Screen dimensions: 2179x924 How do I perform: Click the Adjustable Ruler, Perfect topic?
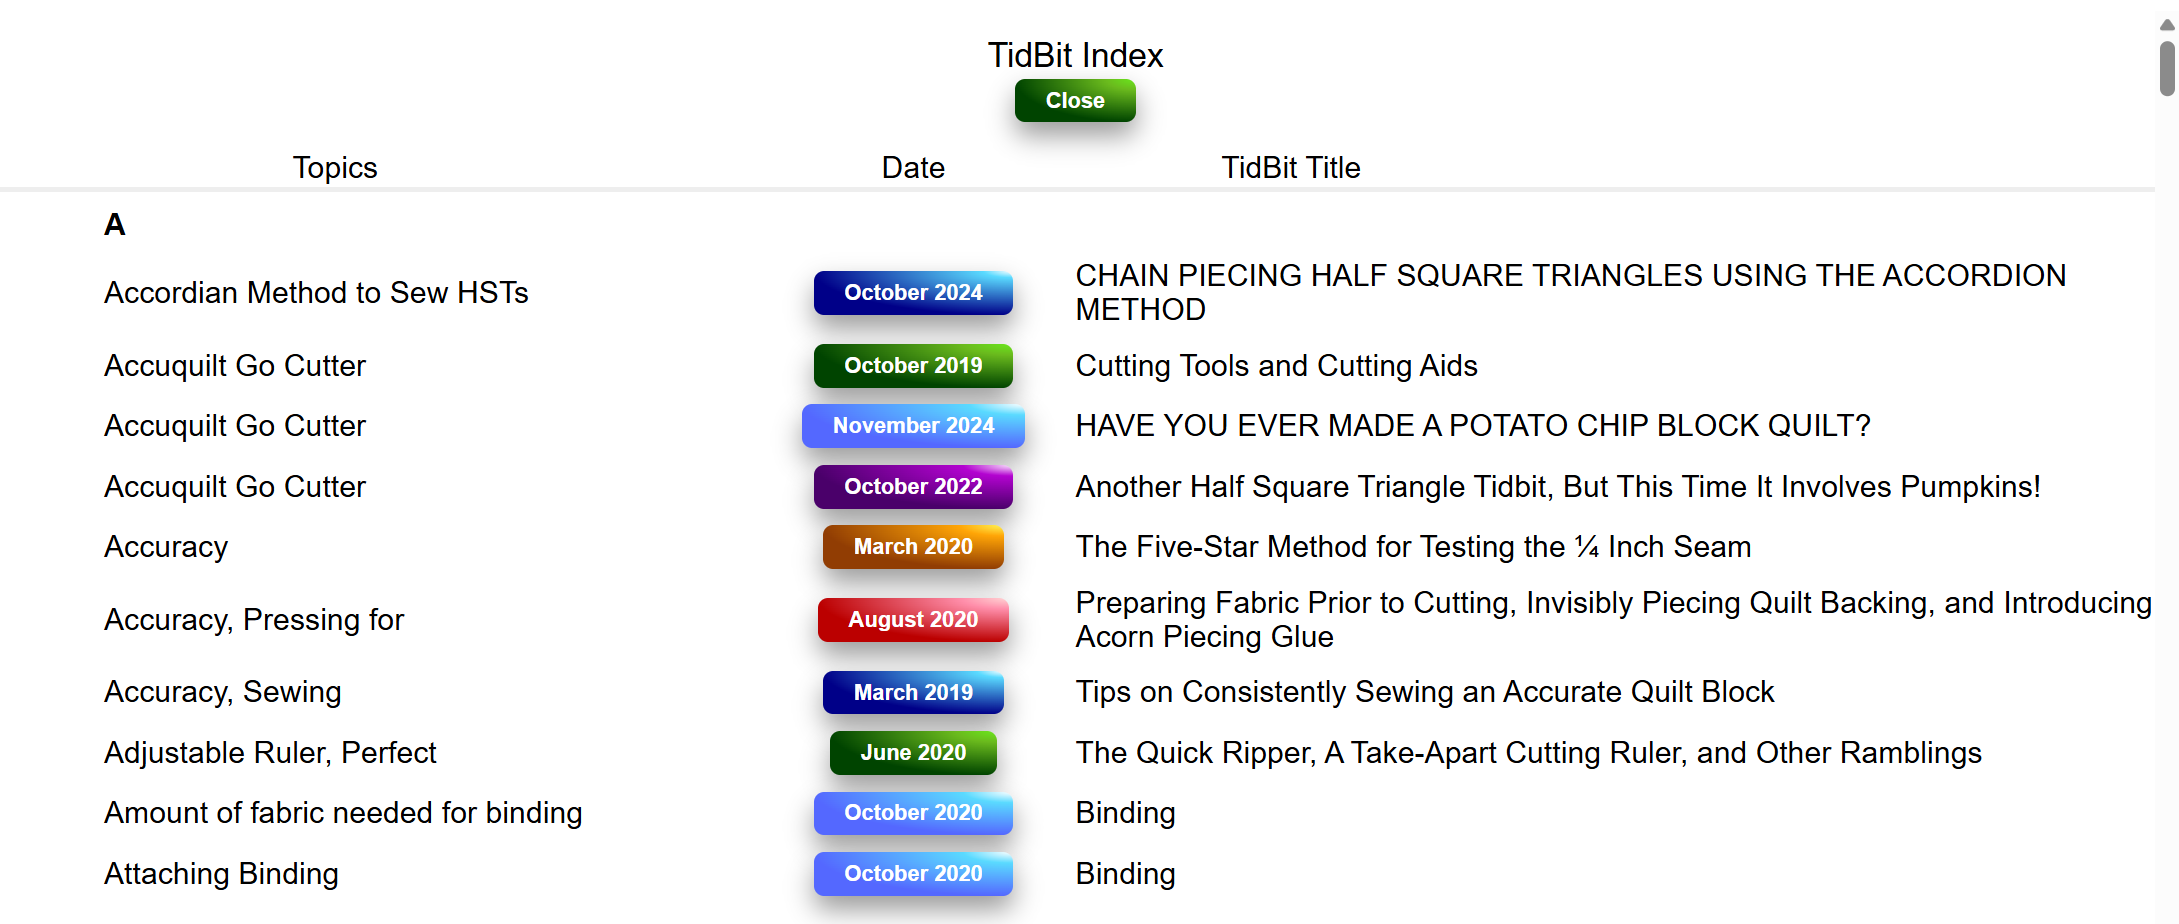pos(270,753)
